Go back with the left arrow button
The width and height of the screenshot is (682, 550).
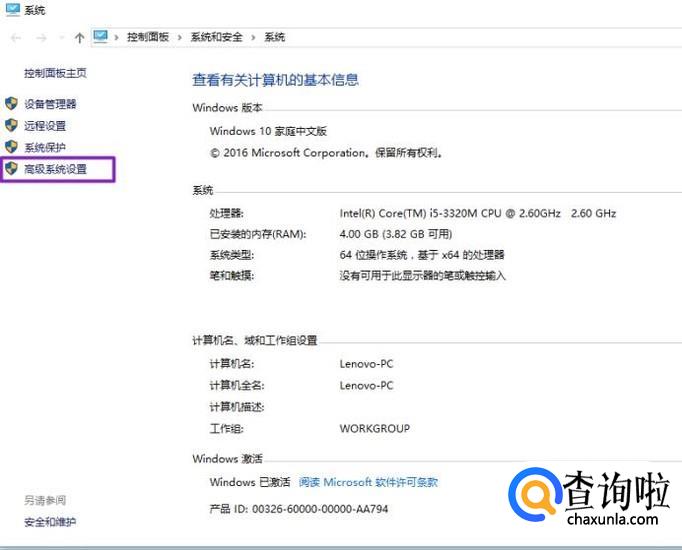[16, 38]
